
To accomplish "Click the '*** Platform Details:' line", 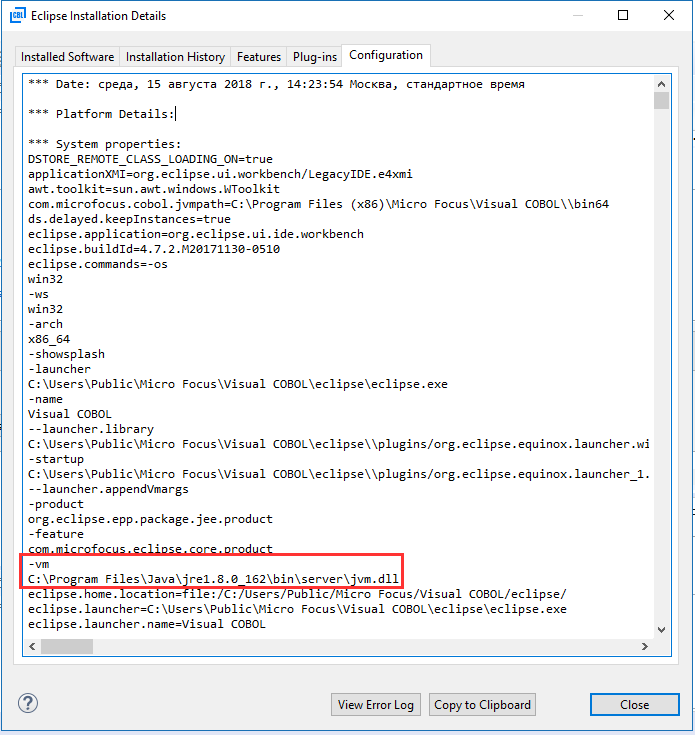I will point(101,114).
